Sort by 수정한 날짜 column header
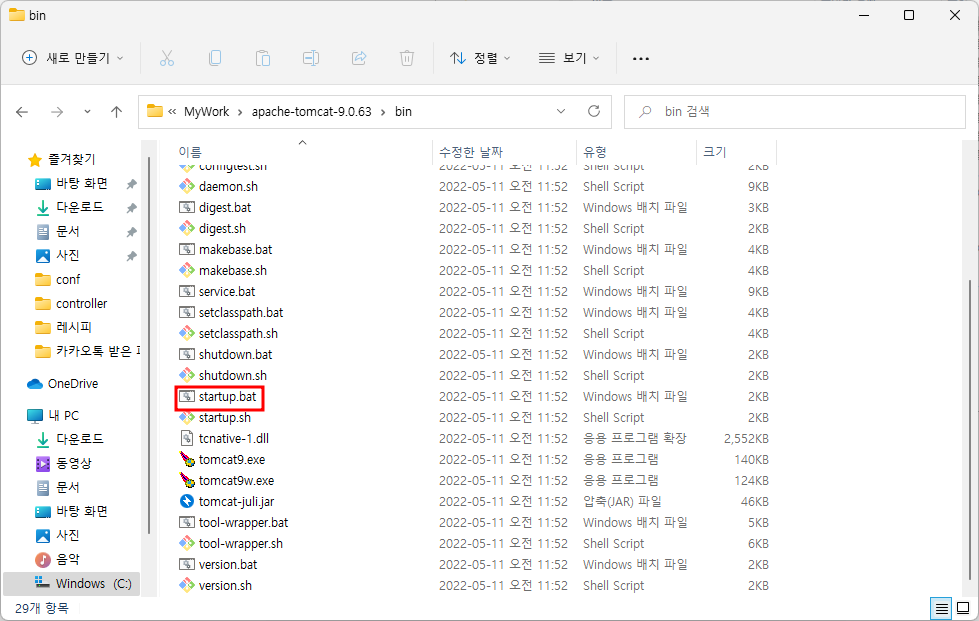The image size is (979, 621). tap(471, 152)
